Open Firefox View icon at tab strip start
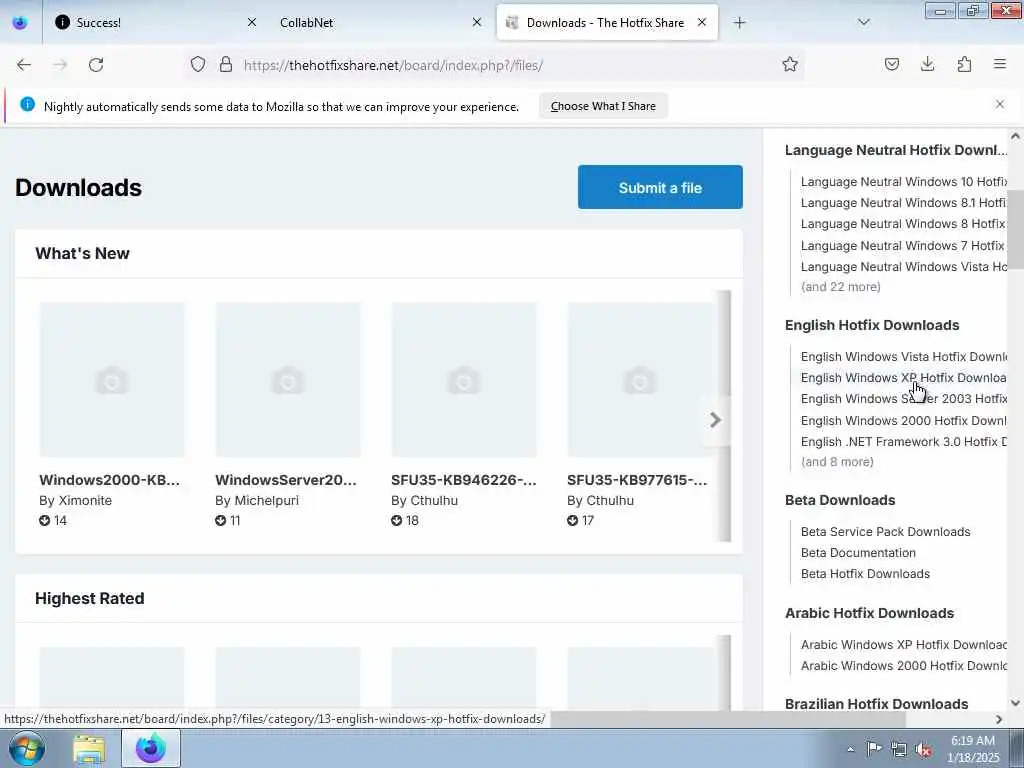 [20, 23]
